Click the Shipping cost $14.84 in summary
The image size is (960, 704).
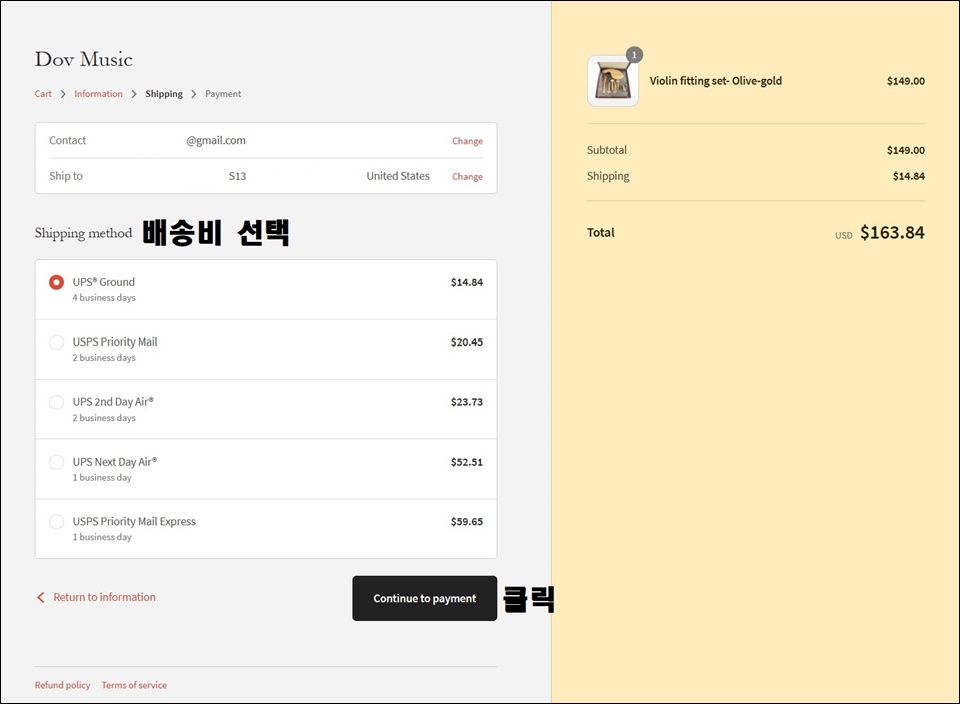909,176
